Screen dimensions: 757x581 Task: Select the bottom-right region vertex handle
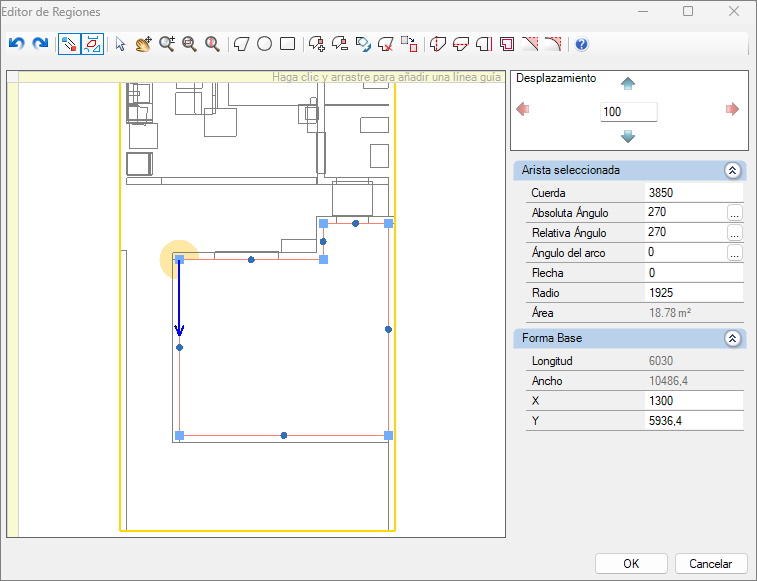pos(388,436)
